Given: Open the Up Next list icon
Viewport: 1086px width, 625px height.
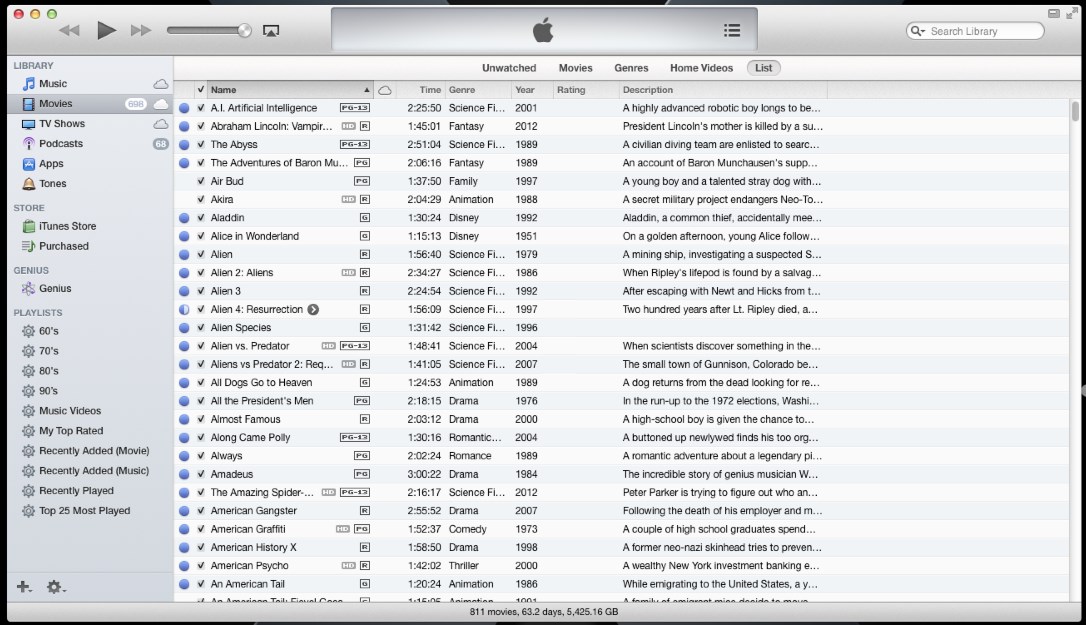Looking at the screenshot, I should [731, 30].
